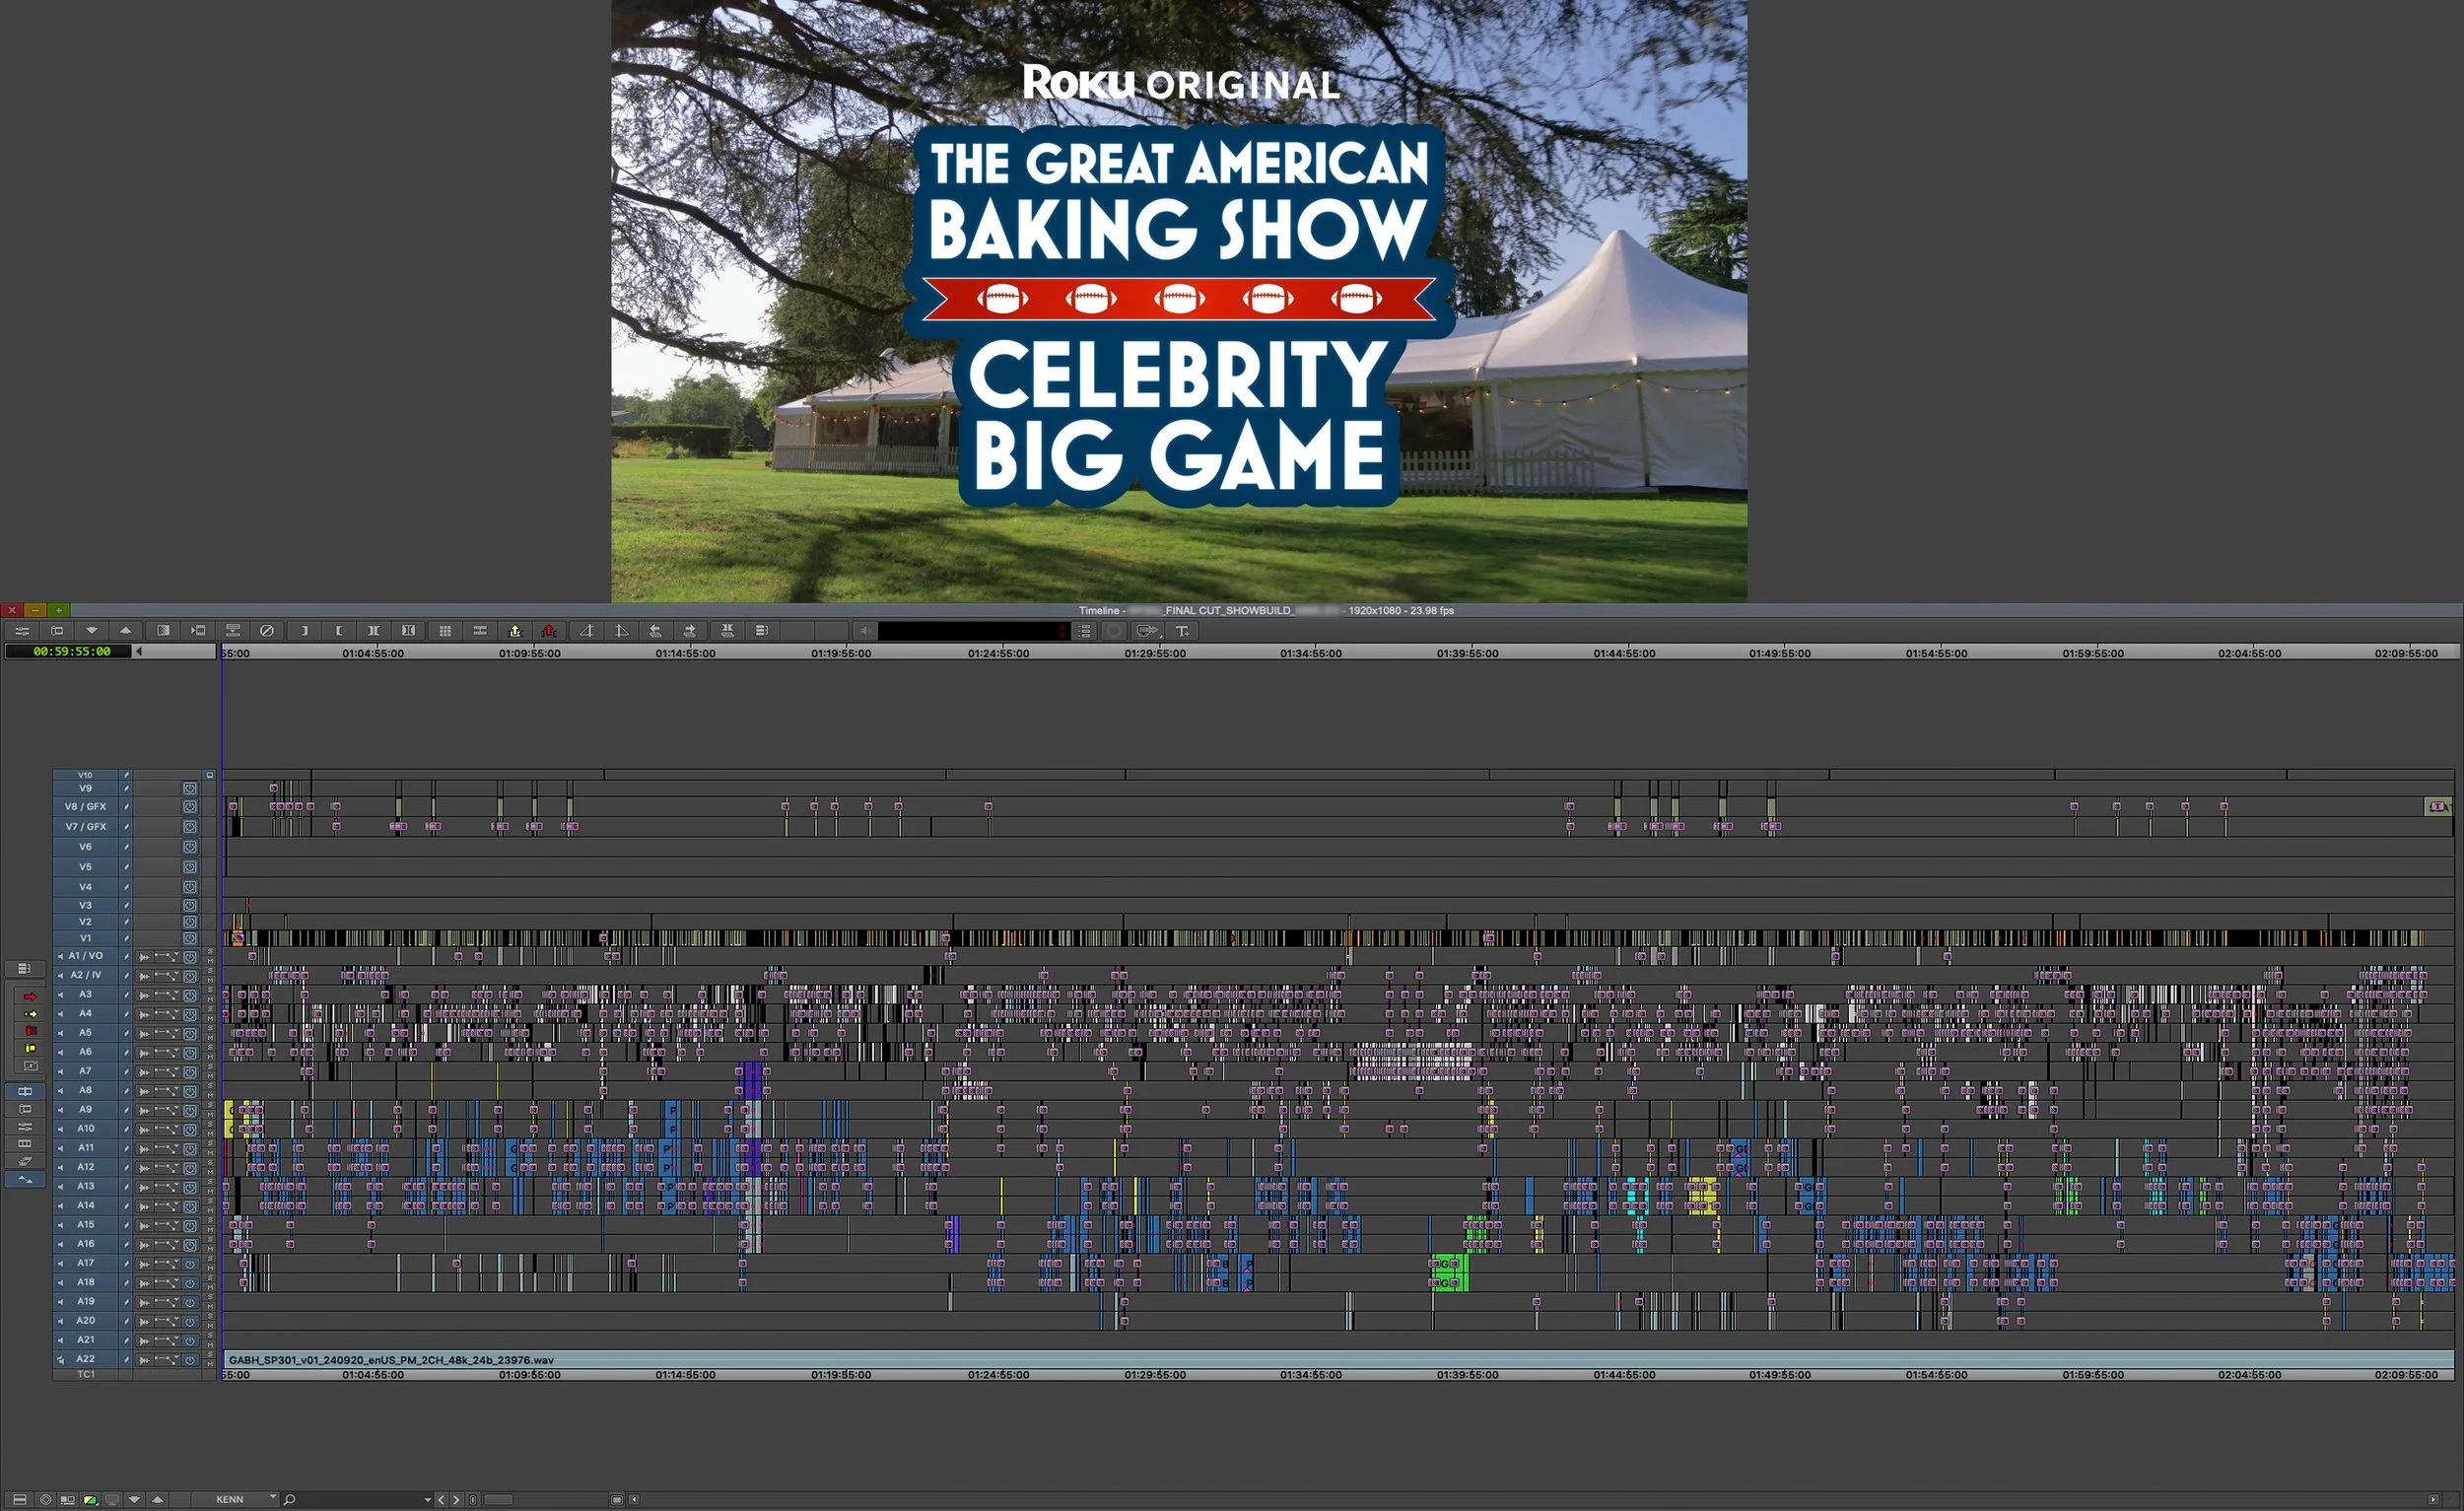Select the A12 track selector

(86, 1167)
